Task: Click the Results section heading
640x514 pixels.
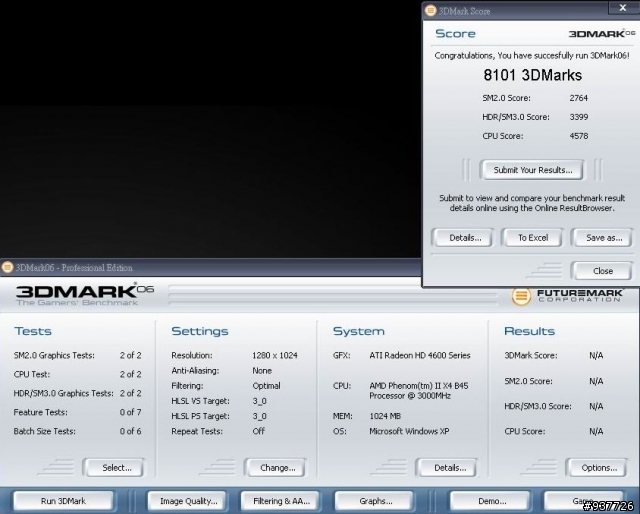Action: click(x=529, y=331)
